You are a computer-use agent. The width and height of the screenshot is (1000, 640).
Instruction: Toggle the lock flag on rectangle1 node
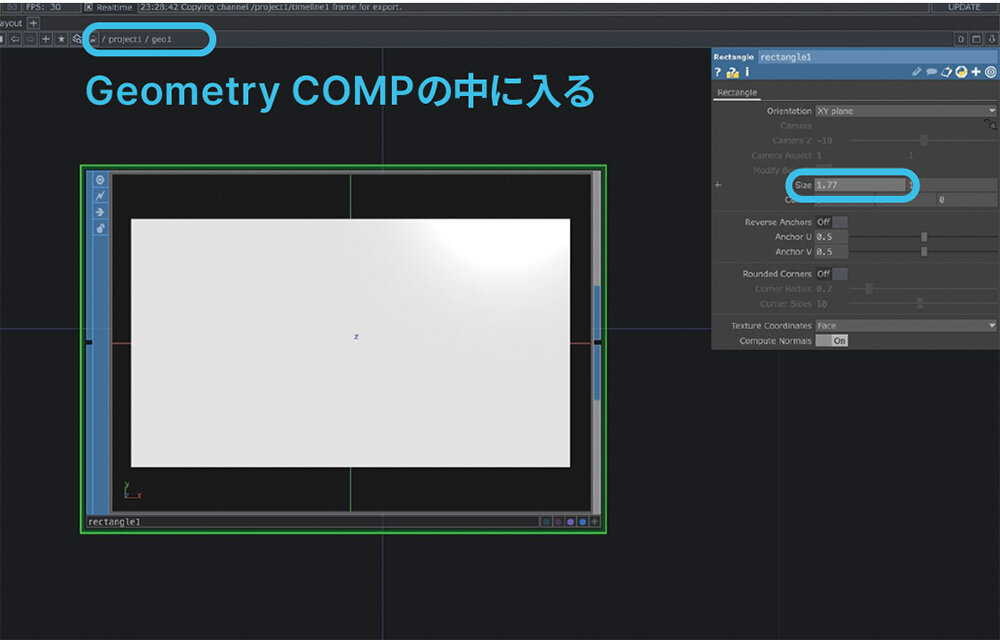point(100,229)
